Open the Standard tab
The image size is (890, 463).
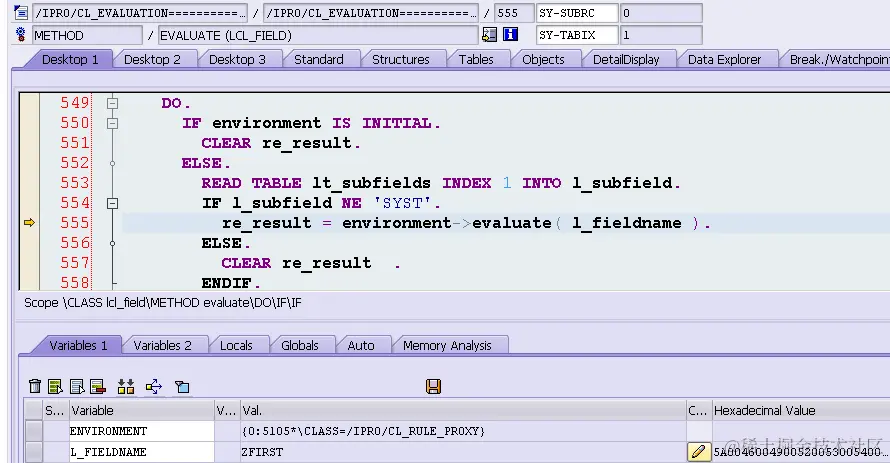318,60
